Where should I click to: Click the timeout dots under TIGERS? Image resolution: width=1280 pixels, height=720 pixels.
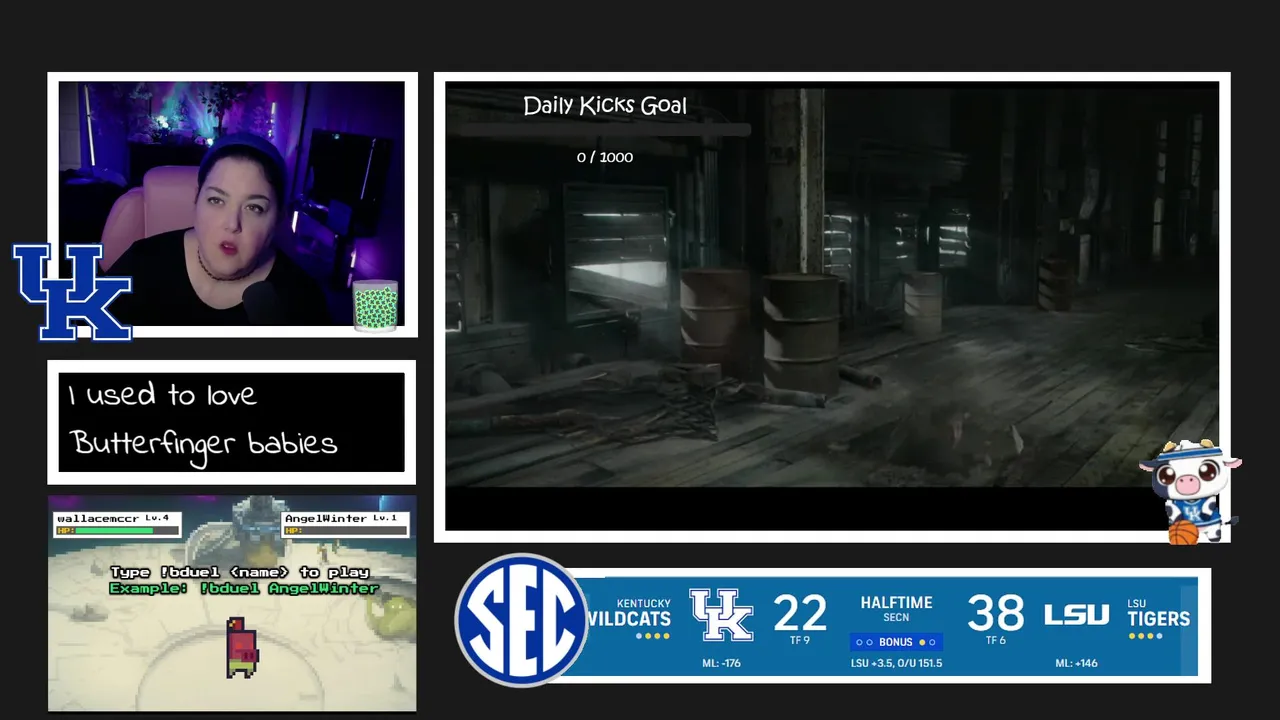pyautogui.click(x=1145, y=636)
